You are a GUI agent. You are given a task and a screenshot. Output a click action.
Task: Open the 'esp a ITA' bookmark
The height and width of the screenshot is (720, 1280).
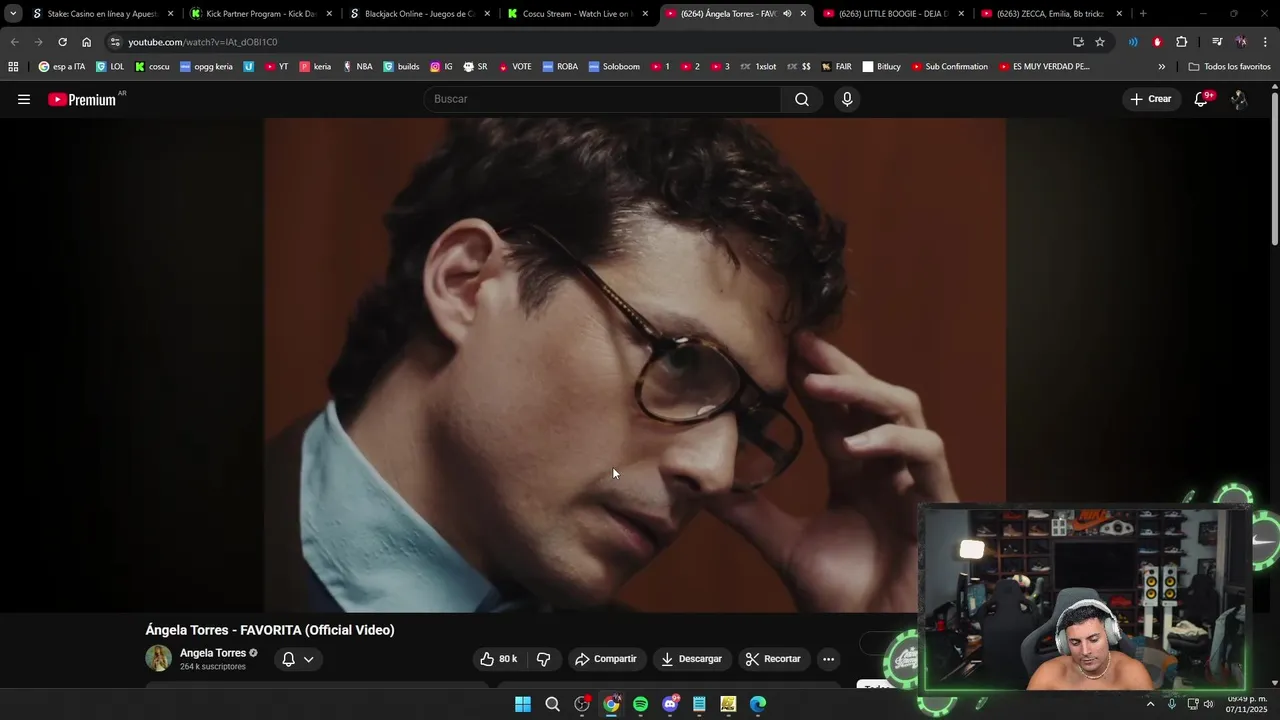pos(62,67)
